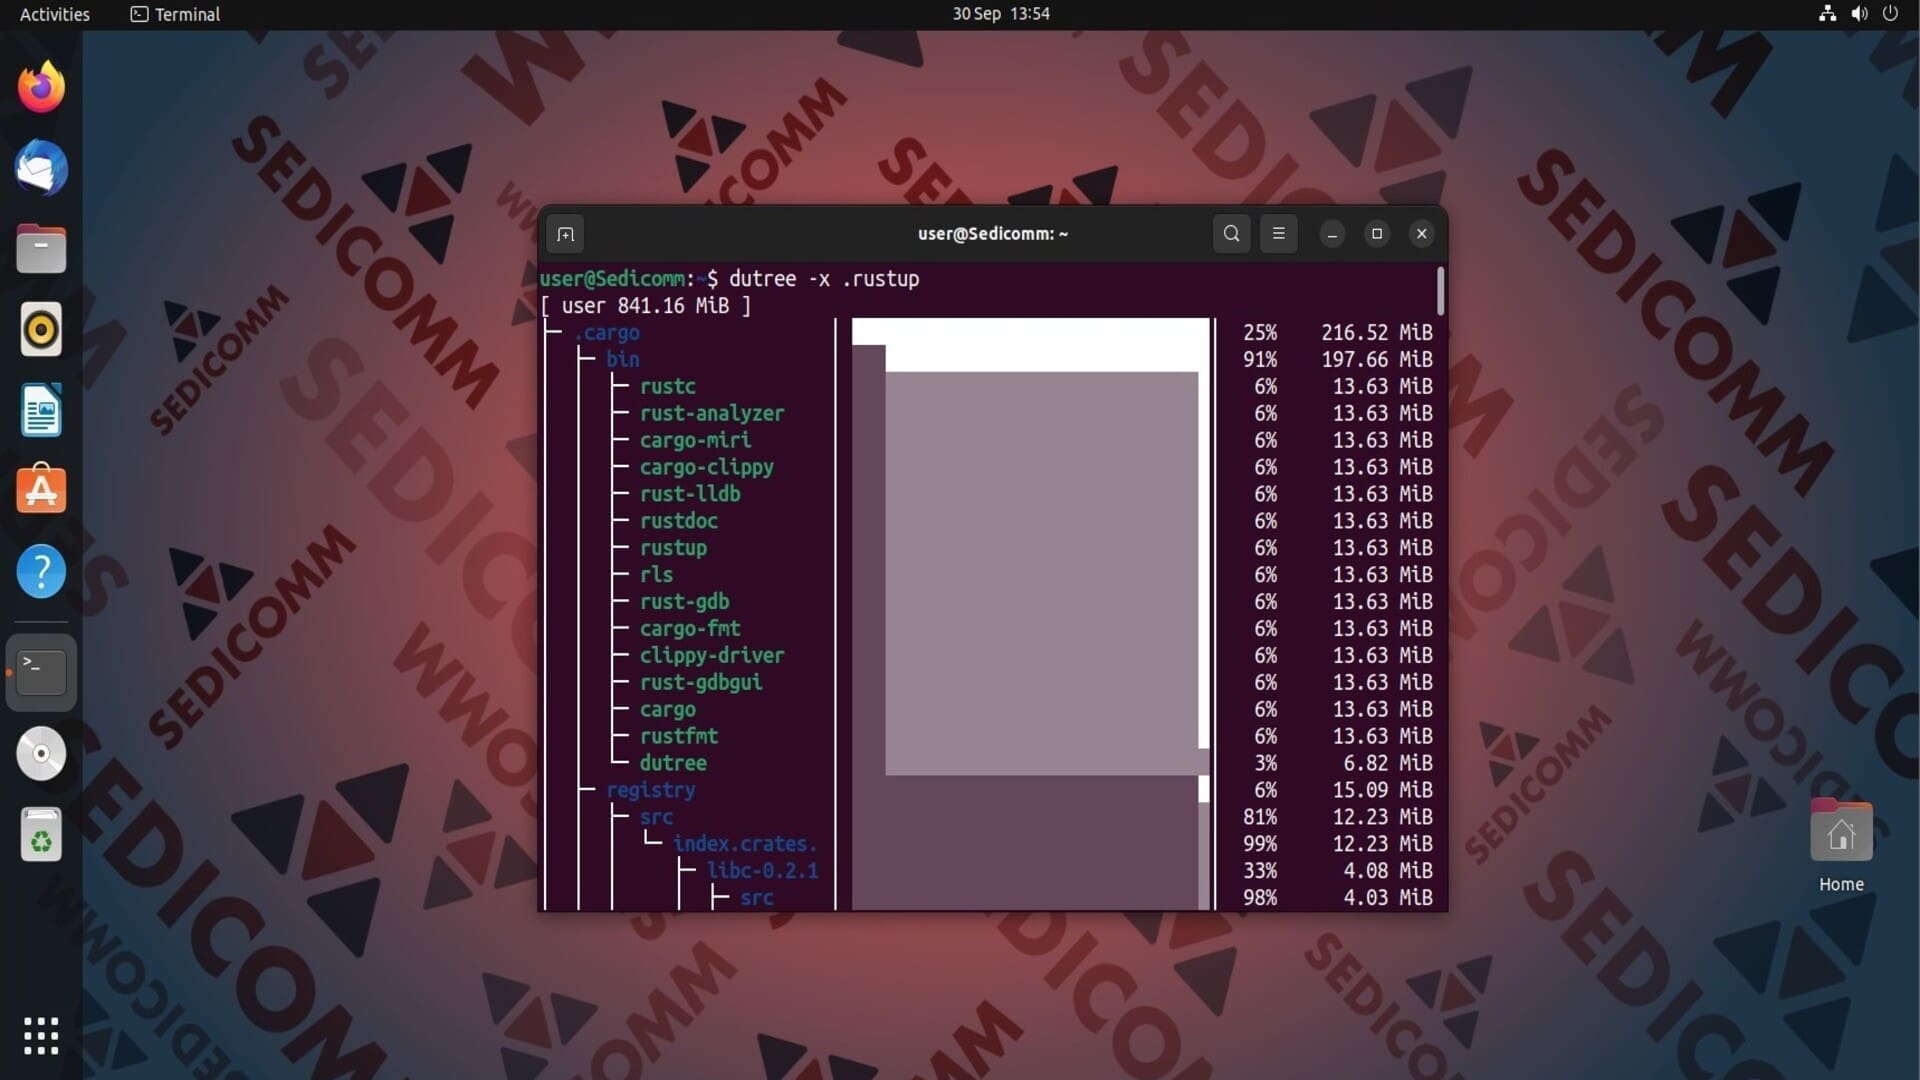This screenshot has height=1080, width=1920.
Task: Open the Files manager dock icon
Action: (x=41, y=249)
